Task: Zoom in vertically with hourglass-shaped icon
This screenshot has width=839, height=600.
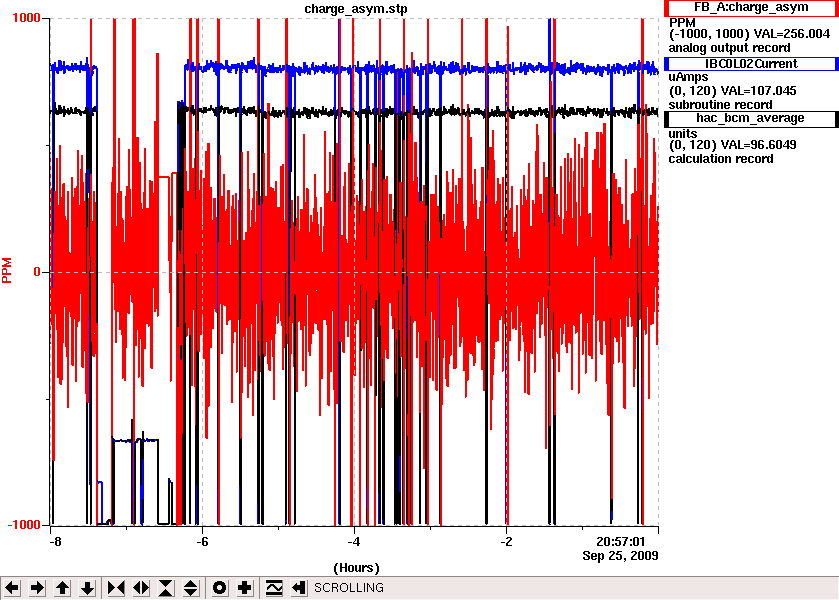Action: click(x=166, y=588)
